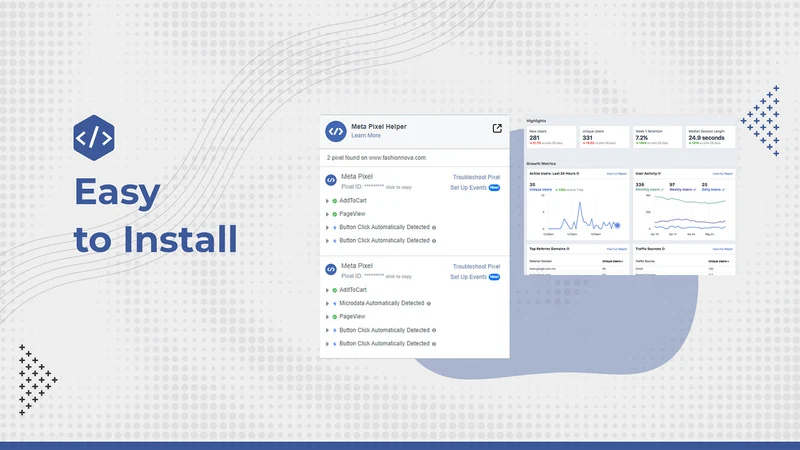
Task: Copy the upper pixel ID via click to copy
Action: [x=398, y=187]
